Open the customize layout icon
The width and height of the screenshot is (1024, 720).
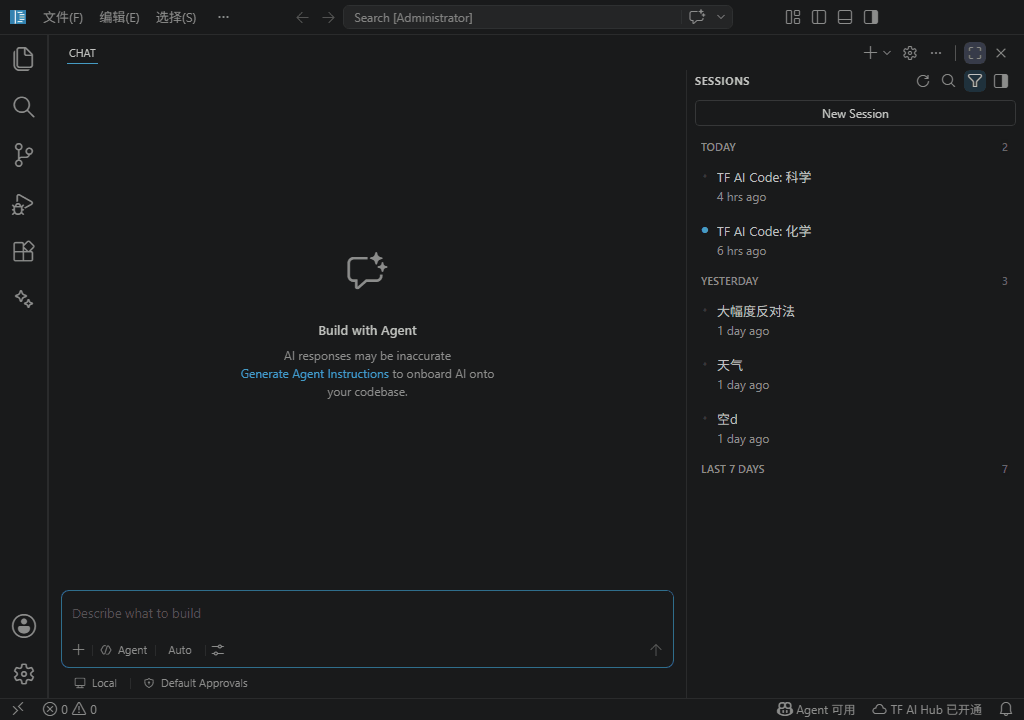(793, 17)
